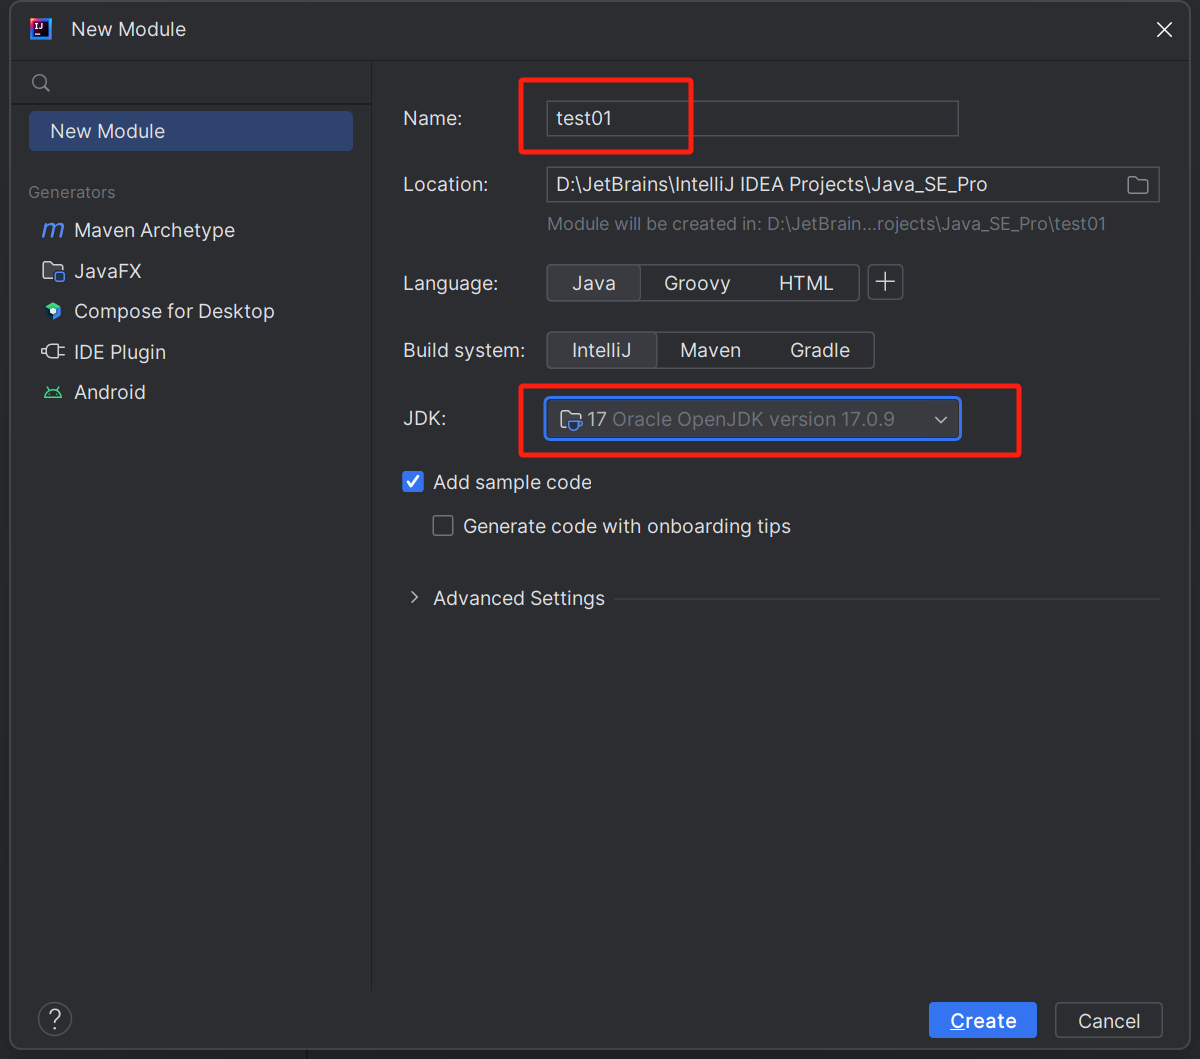Click the Generators section header
Viewport: 1200px width, 1059px height.
(72, 192)
